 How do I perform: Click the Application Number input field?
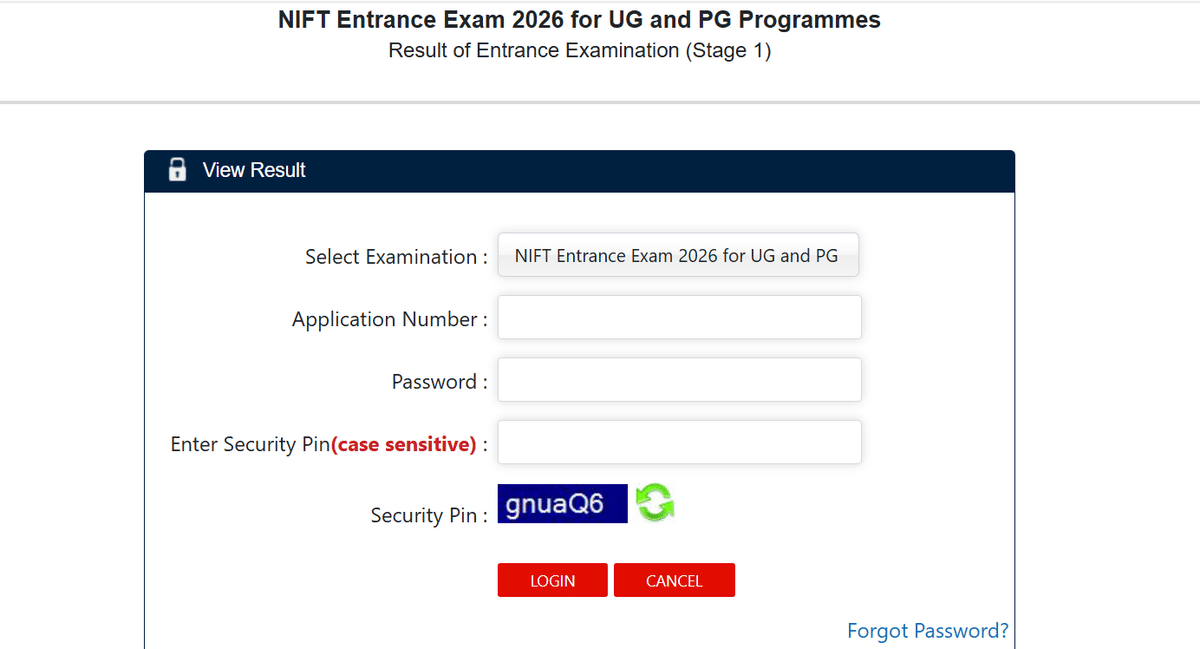[679, 317]
